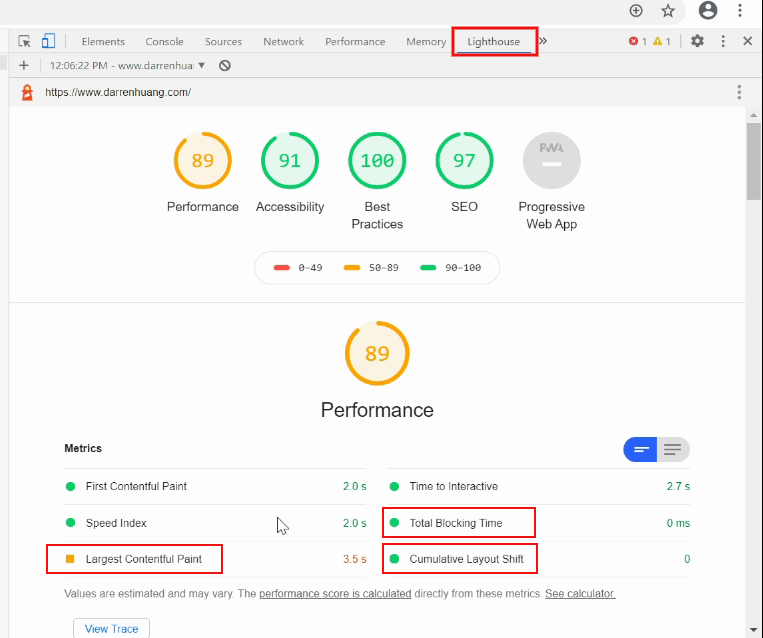
Task: Click Time to Interactive metric
Action: click(x=539, y=486)
